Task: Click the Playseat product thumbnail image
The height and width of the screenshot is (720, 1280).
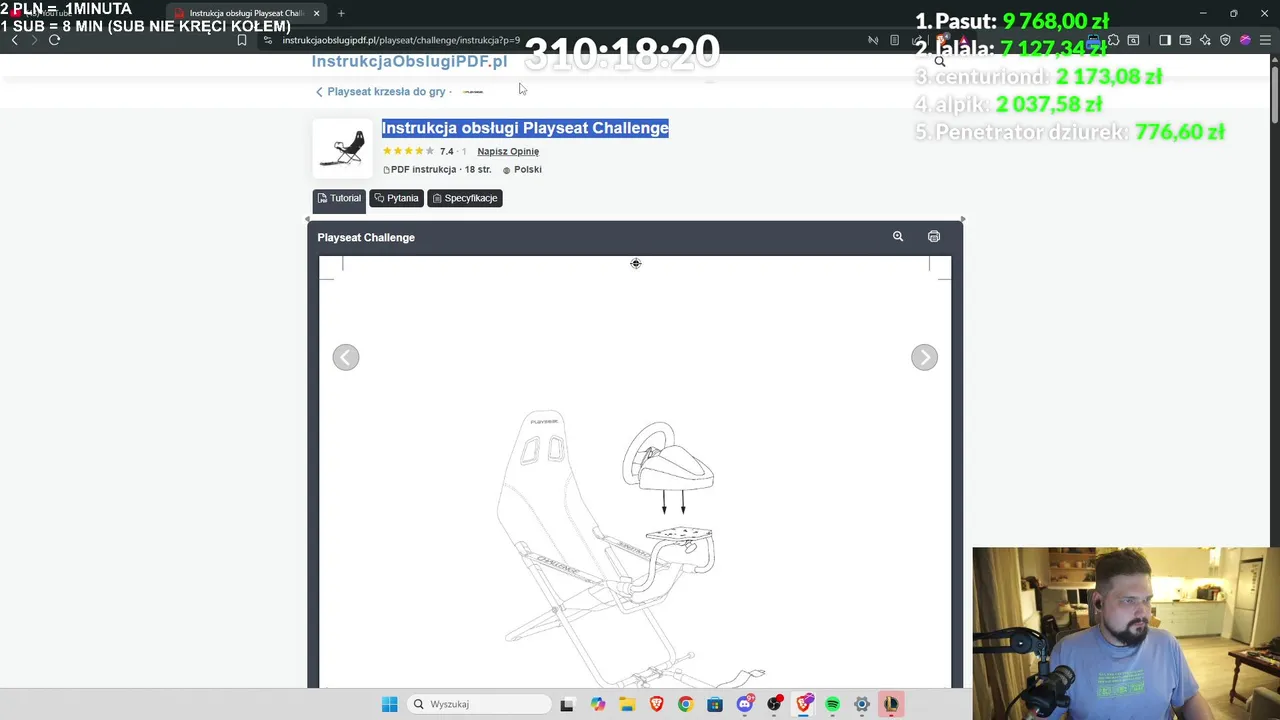Action: 342,149
